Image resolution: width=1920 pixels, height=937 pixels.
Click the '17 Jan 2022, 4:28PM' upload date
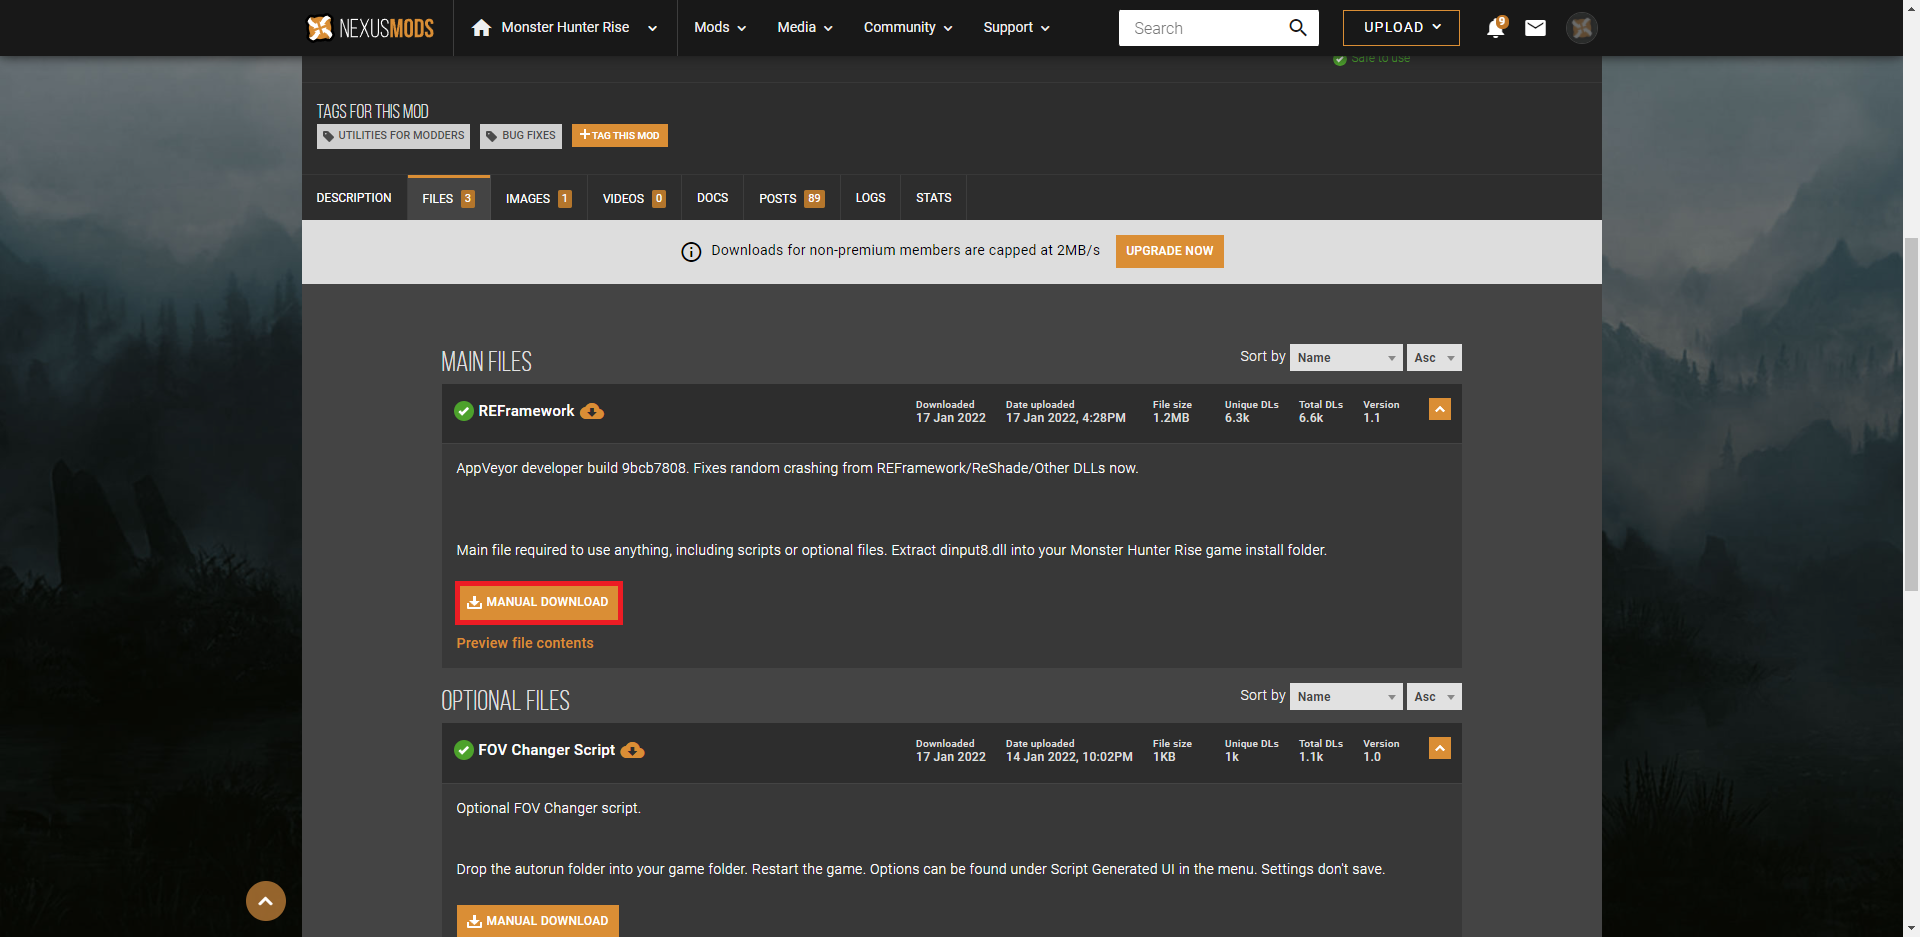click(1066, 418)
